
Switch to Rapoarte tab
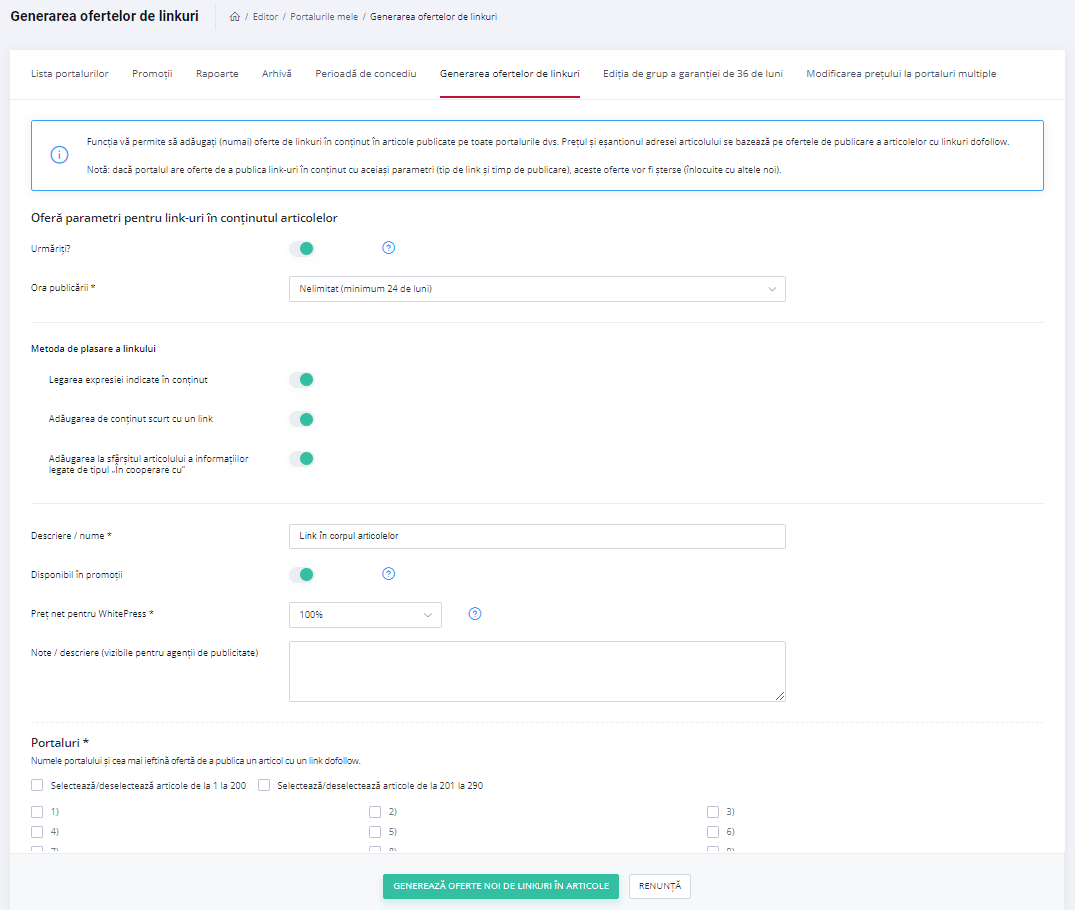click(x=217, y=73)
